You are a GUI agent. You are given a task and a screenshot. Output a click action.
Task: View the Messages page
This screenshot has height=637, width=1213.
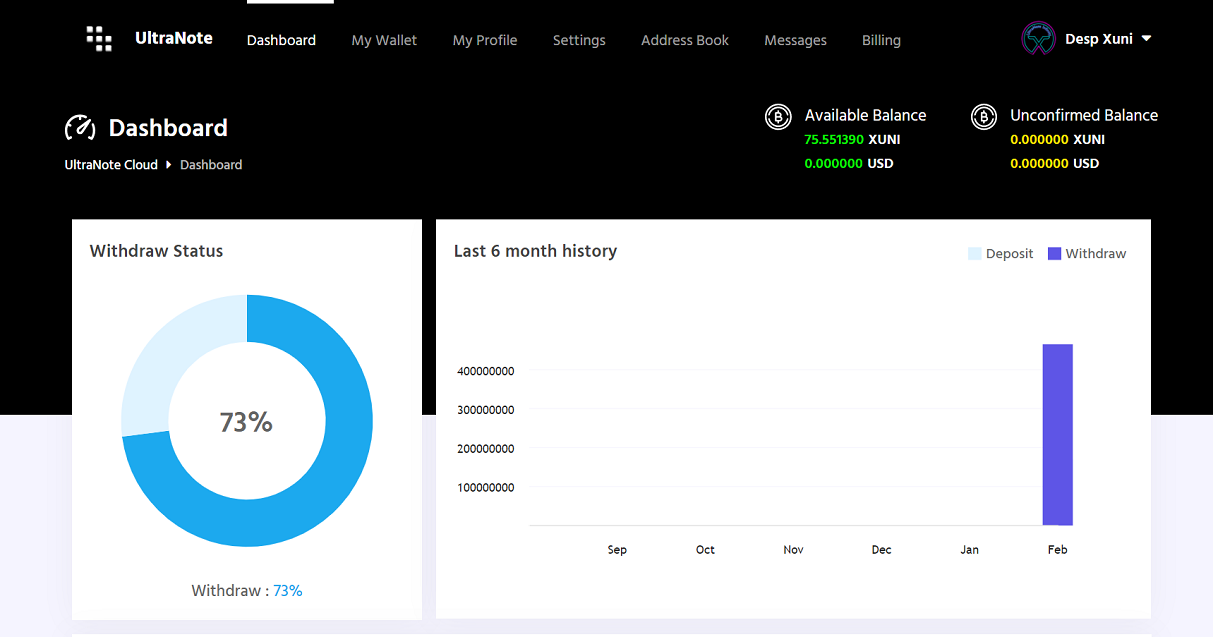795,40
